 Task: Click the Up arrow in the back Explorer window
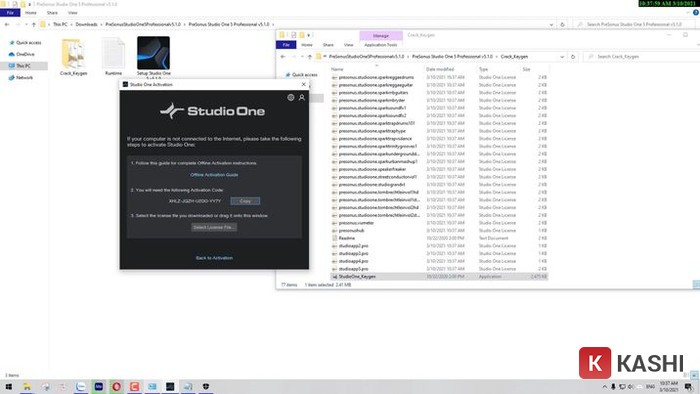(x=33, y=25)
